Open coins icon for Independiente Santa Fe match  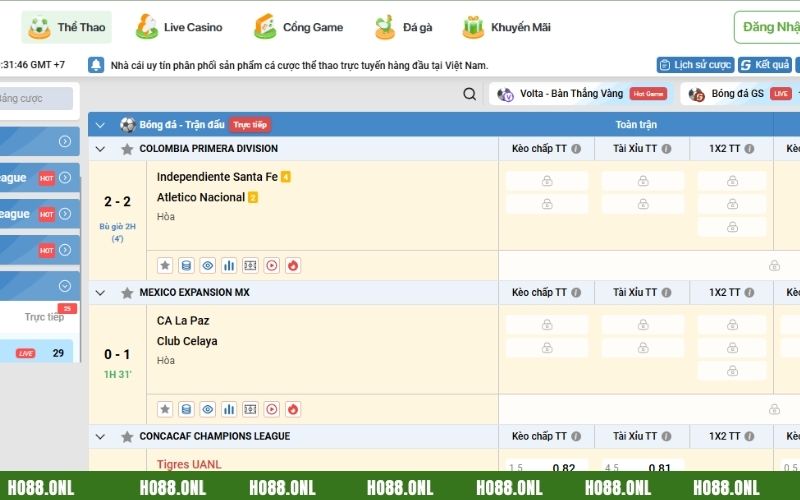(x=186, y=265)
